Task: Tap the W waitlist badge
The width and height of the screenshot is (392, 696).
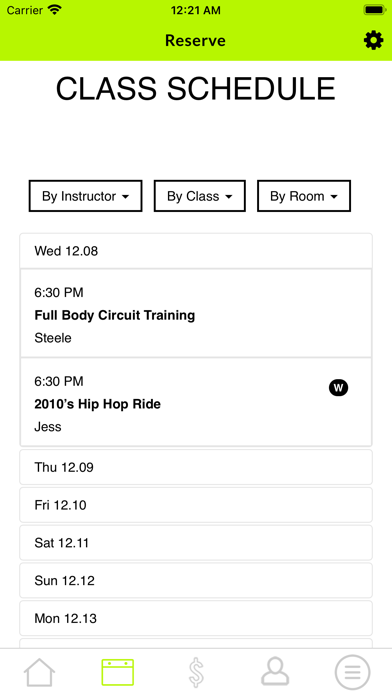Action: pos(338,388)
